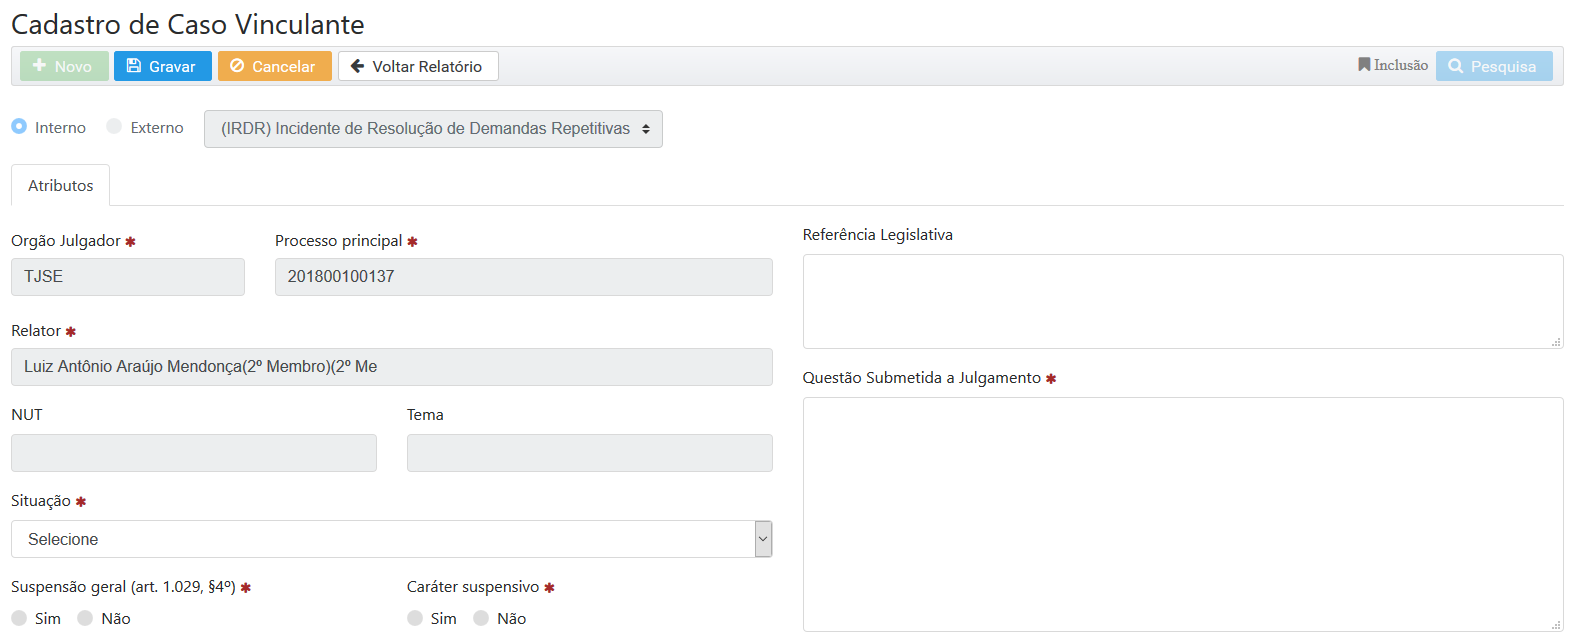This screenshot has height=633, width=1572.
Task: Choose Não for Suspensão geral
Action: click(85, 618)
